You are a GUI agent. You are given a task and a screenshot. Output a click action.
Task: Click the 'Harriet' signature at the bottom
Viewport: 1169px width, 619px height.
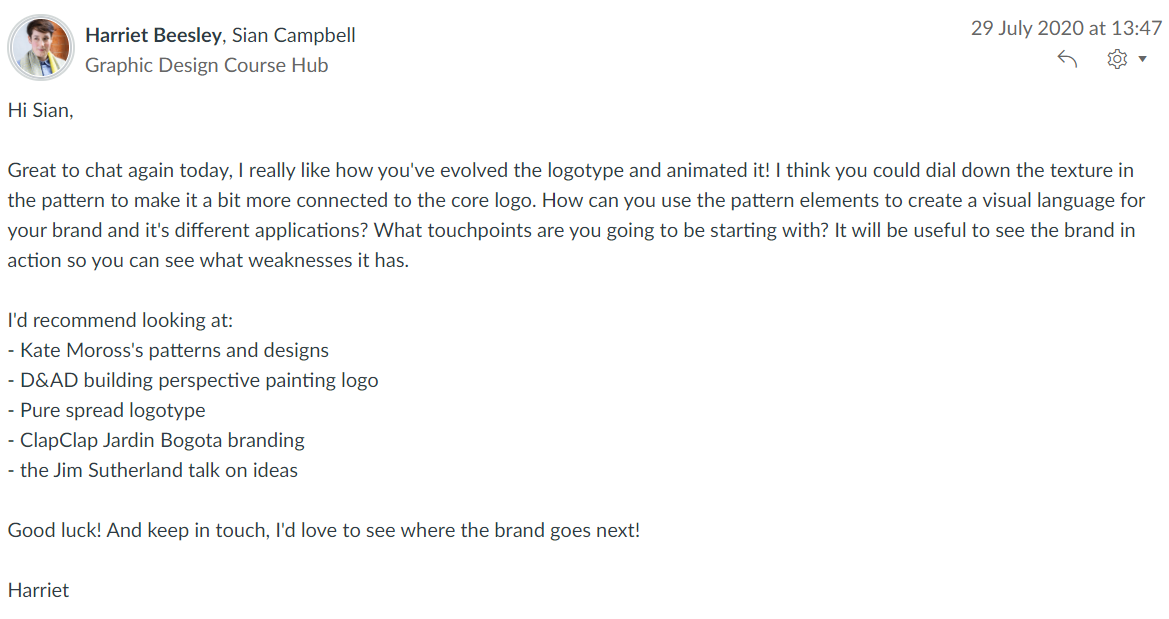[x=39, y=590]
